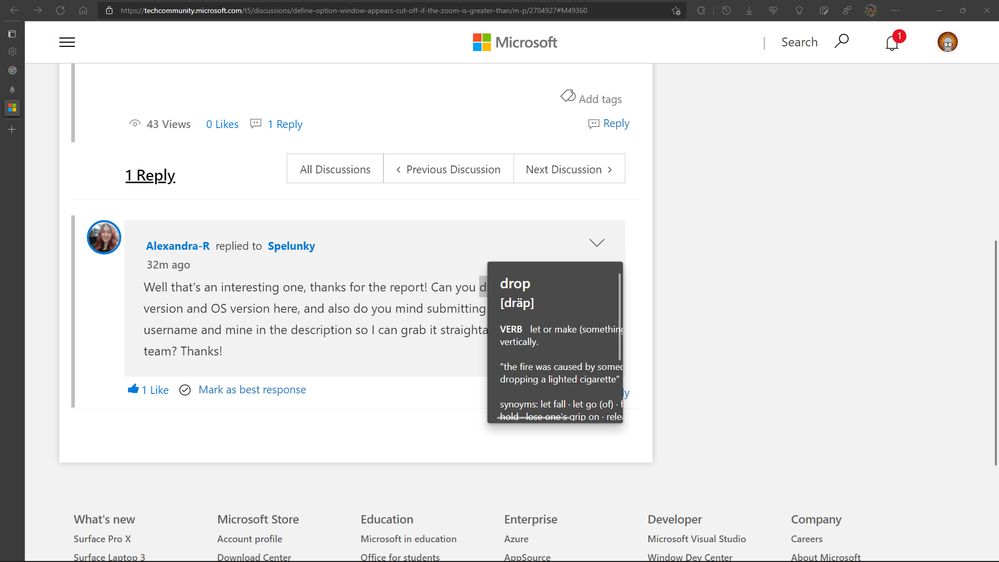999x562 pixels.
Task: Open the hamburger navigation menu
Action: [67, 42]
